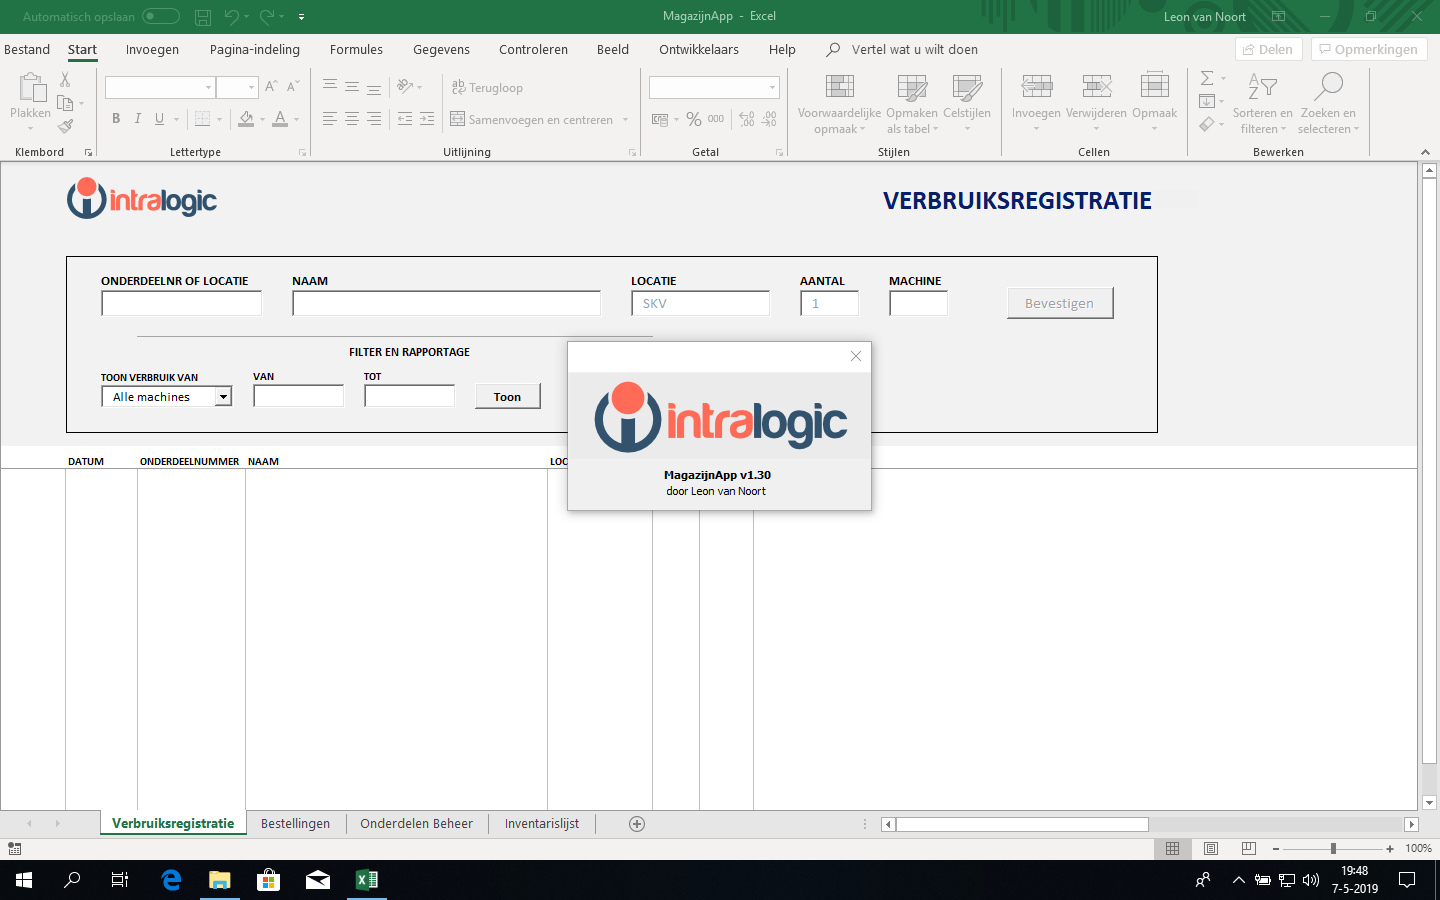Click the Sorteren en filteren icon
The image size is (1440, 900).
pos(1262,88)
